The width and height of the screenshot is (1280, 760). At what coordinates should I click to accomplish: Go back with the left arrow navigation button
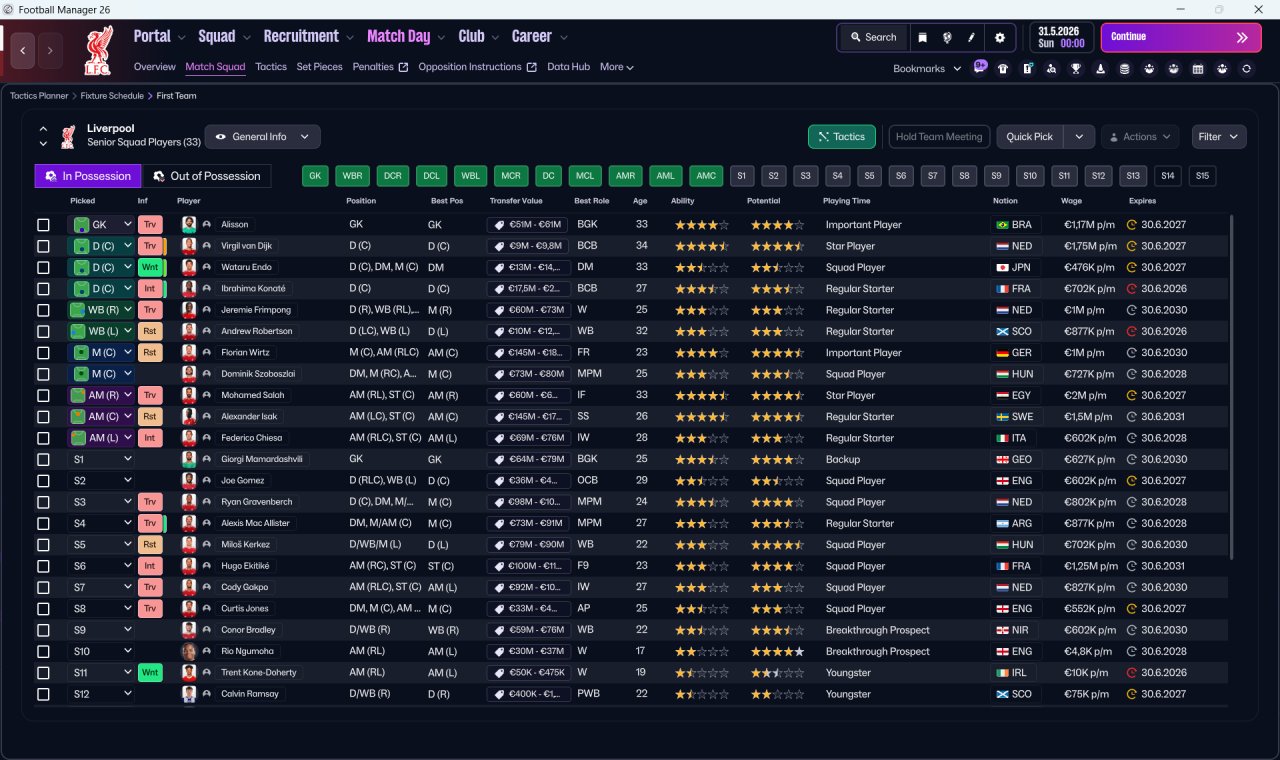(24, 50)
